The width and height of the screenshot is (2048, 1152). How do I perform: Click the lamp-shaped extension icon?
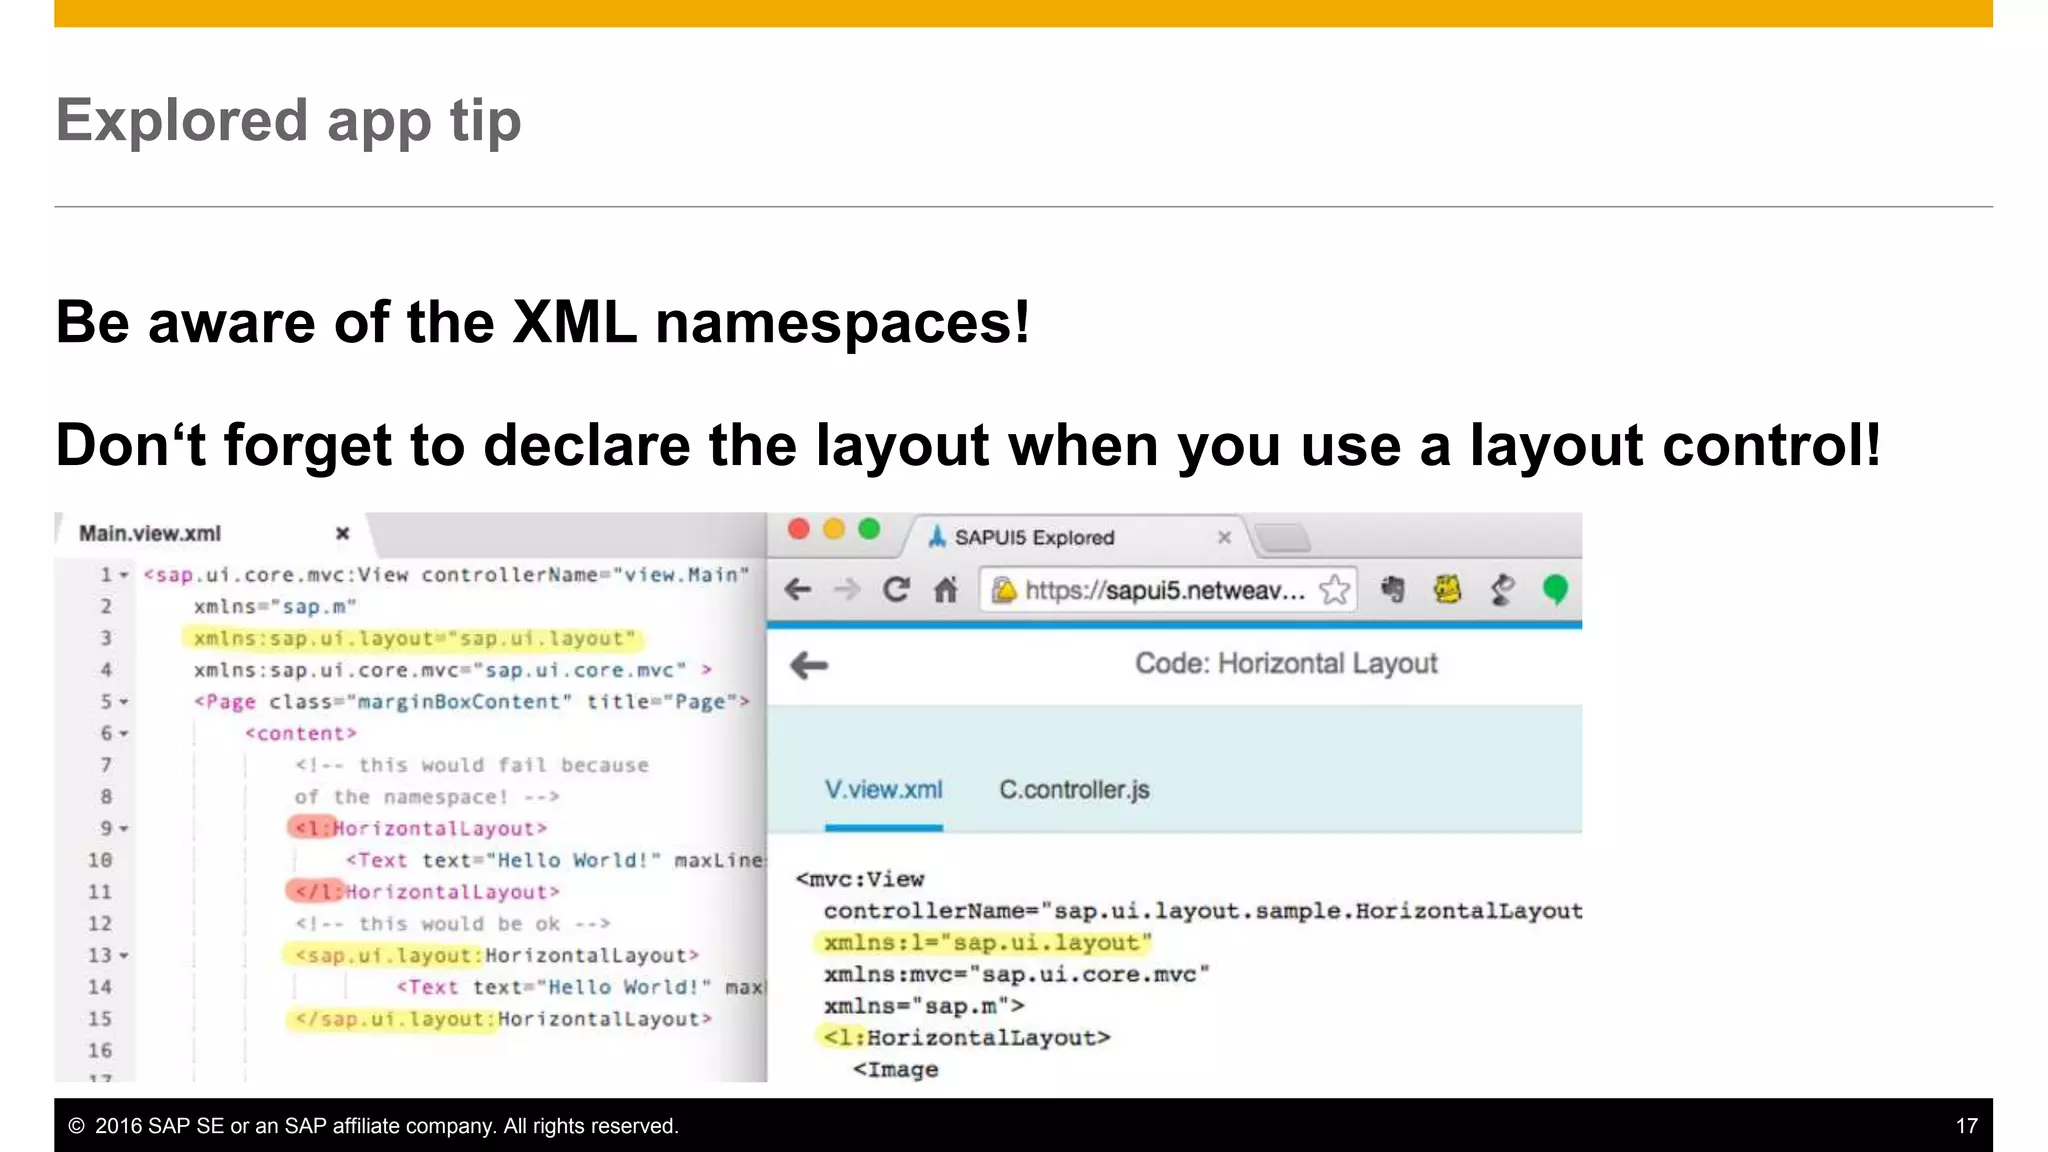coord(1502,590)
